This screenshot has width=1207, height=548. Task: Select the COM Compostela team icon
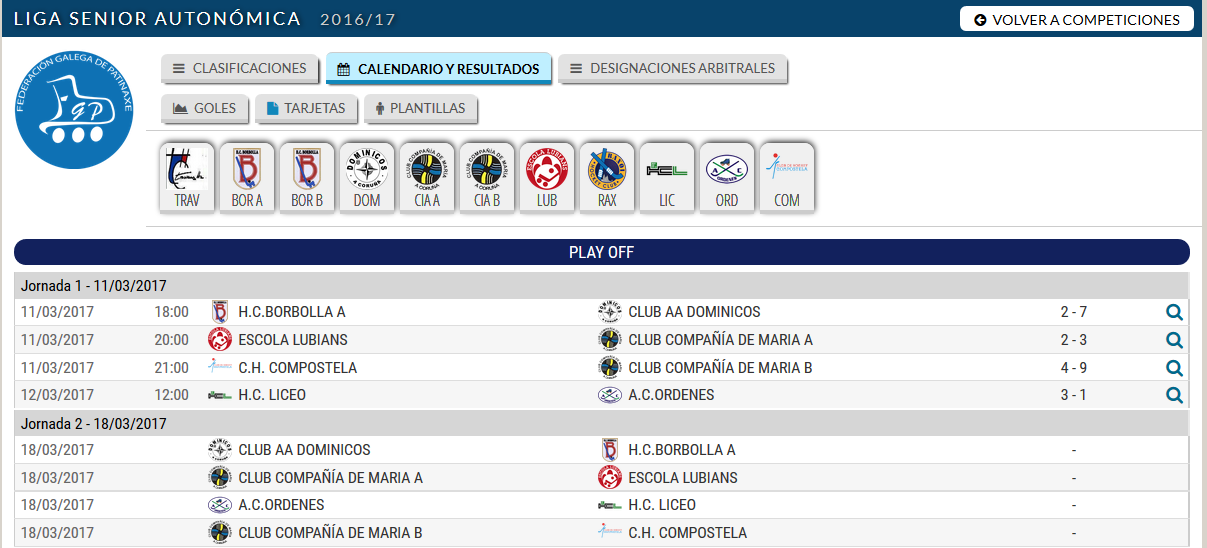[787, 178]
